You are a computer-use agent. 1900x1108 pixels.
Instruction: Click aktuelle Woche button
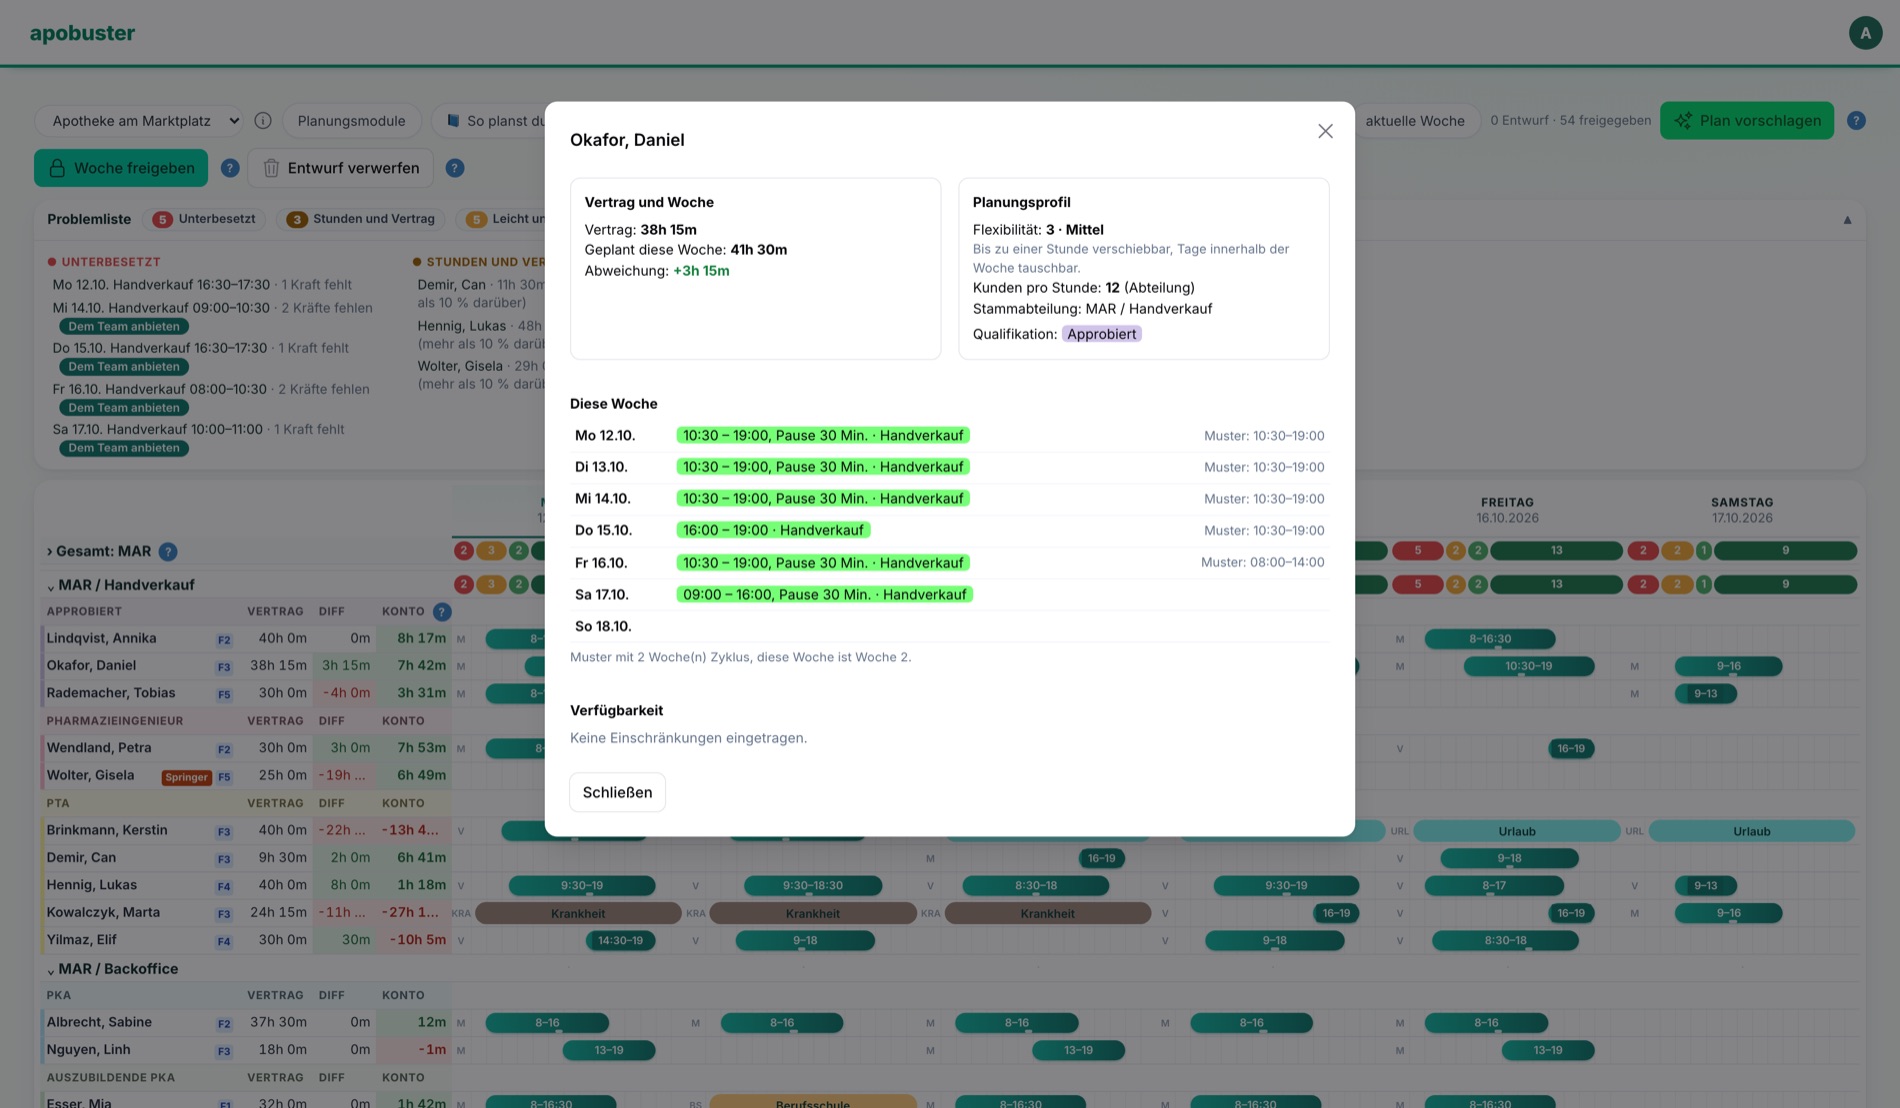1414,120
